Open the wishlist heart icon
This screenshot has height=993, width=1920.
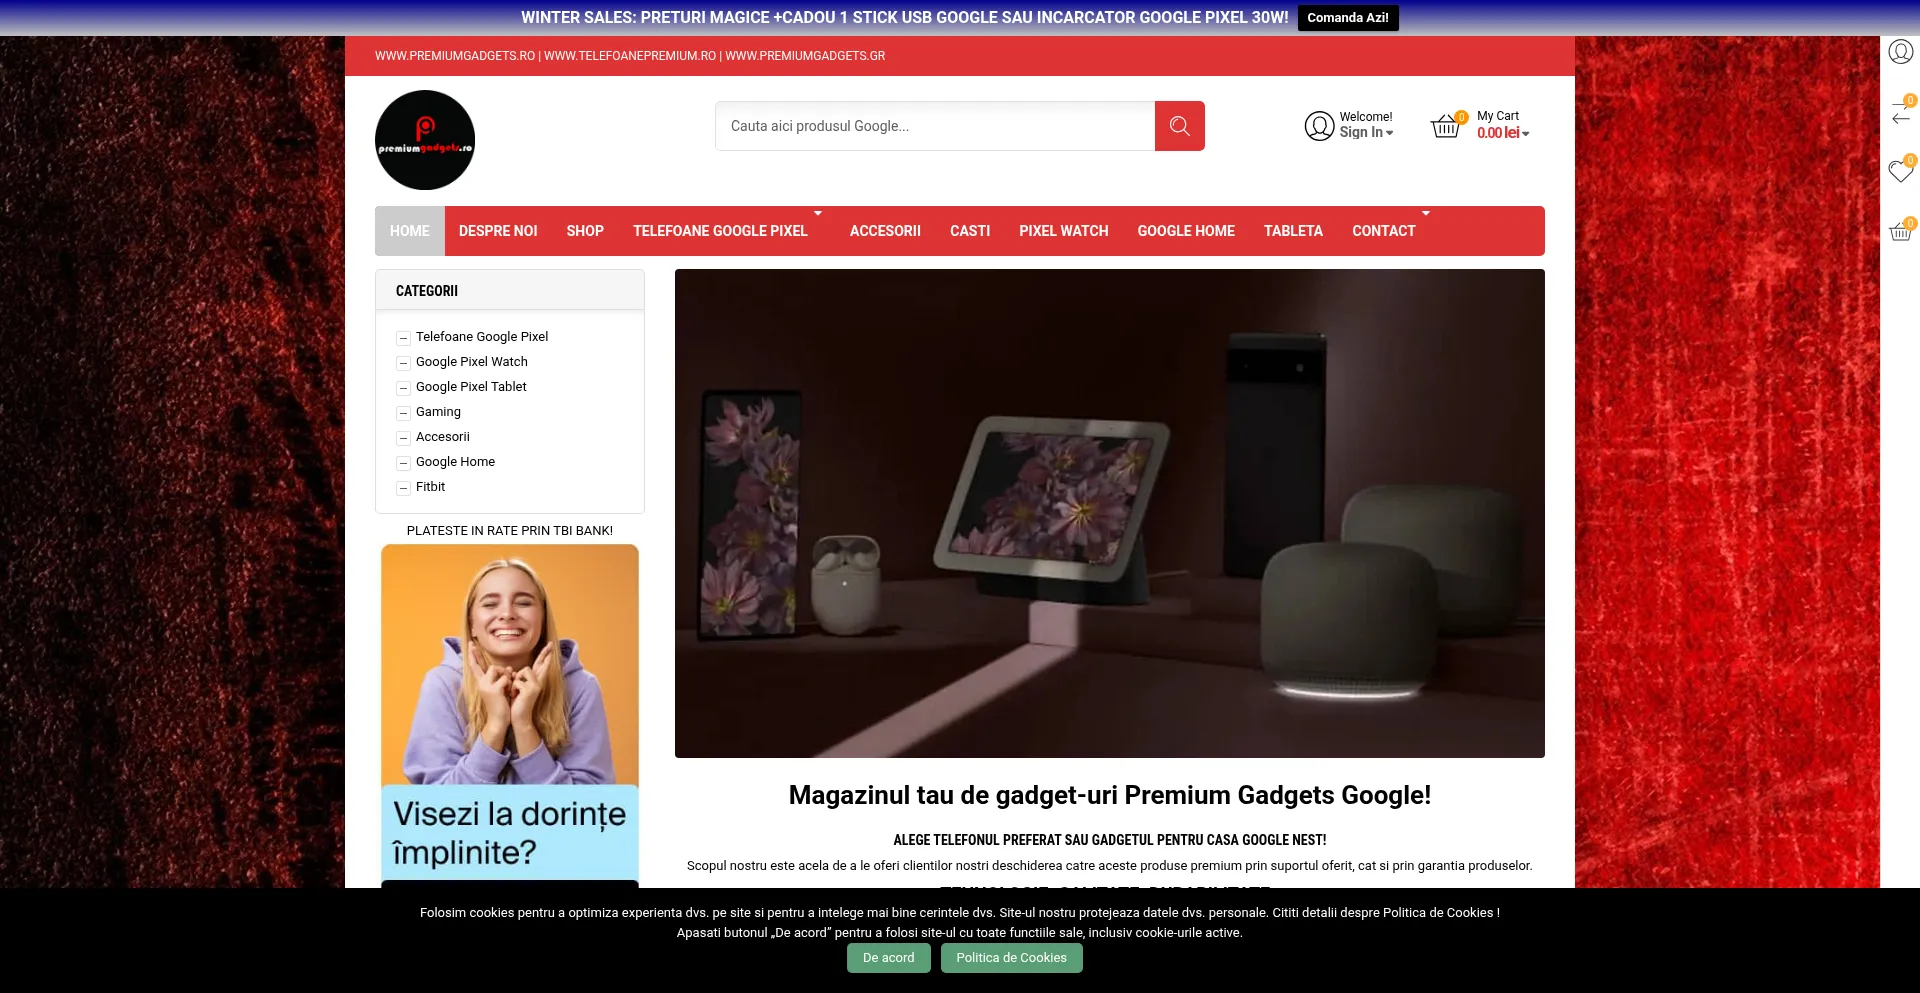1899,171
